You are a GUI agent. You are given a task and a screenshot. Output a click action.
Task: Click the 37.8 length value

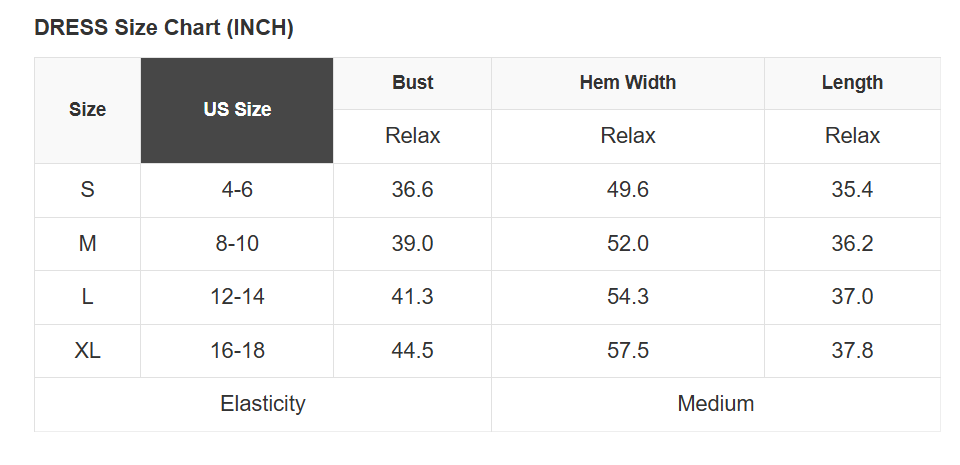(852, 351)
